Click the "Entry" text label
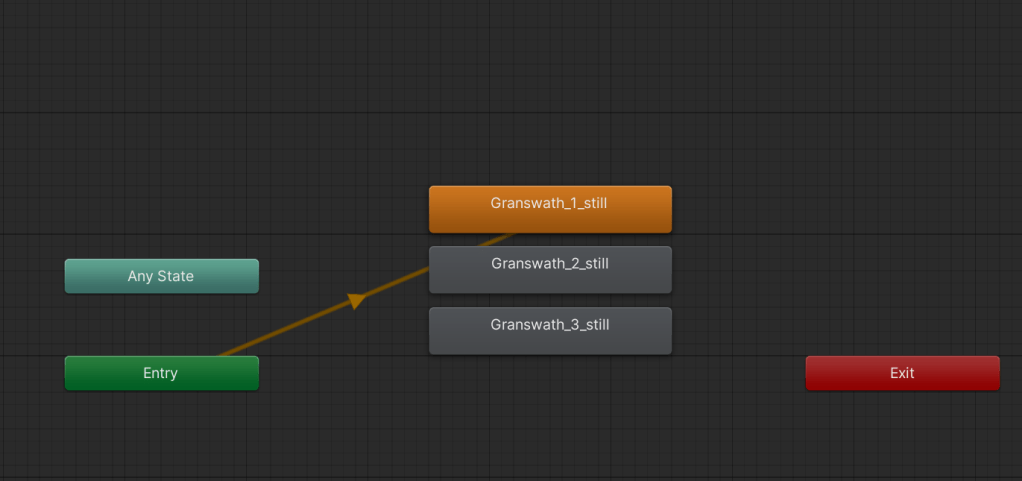Image resolution: width=1022 pixels, height=481 pixels. 160,373
